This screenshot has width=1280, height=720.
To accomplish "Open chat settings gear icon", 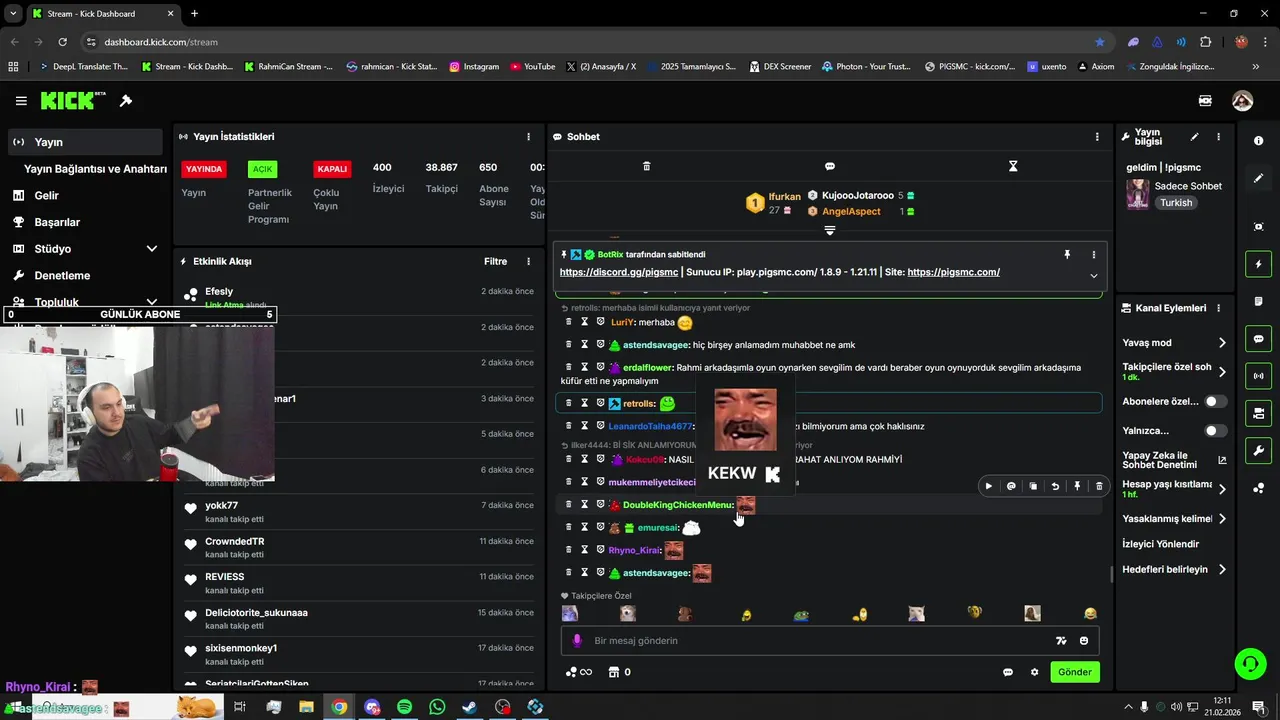I will [x=1034, y=672].
